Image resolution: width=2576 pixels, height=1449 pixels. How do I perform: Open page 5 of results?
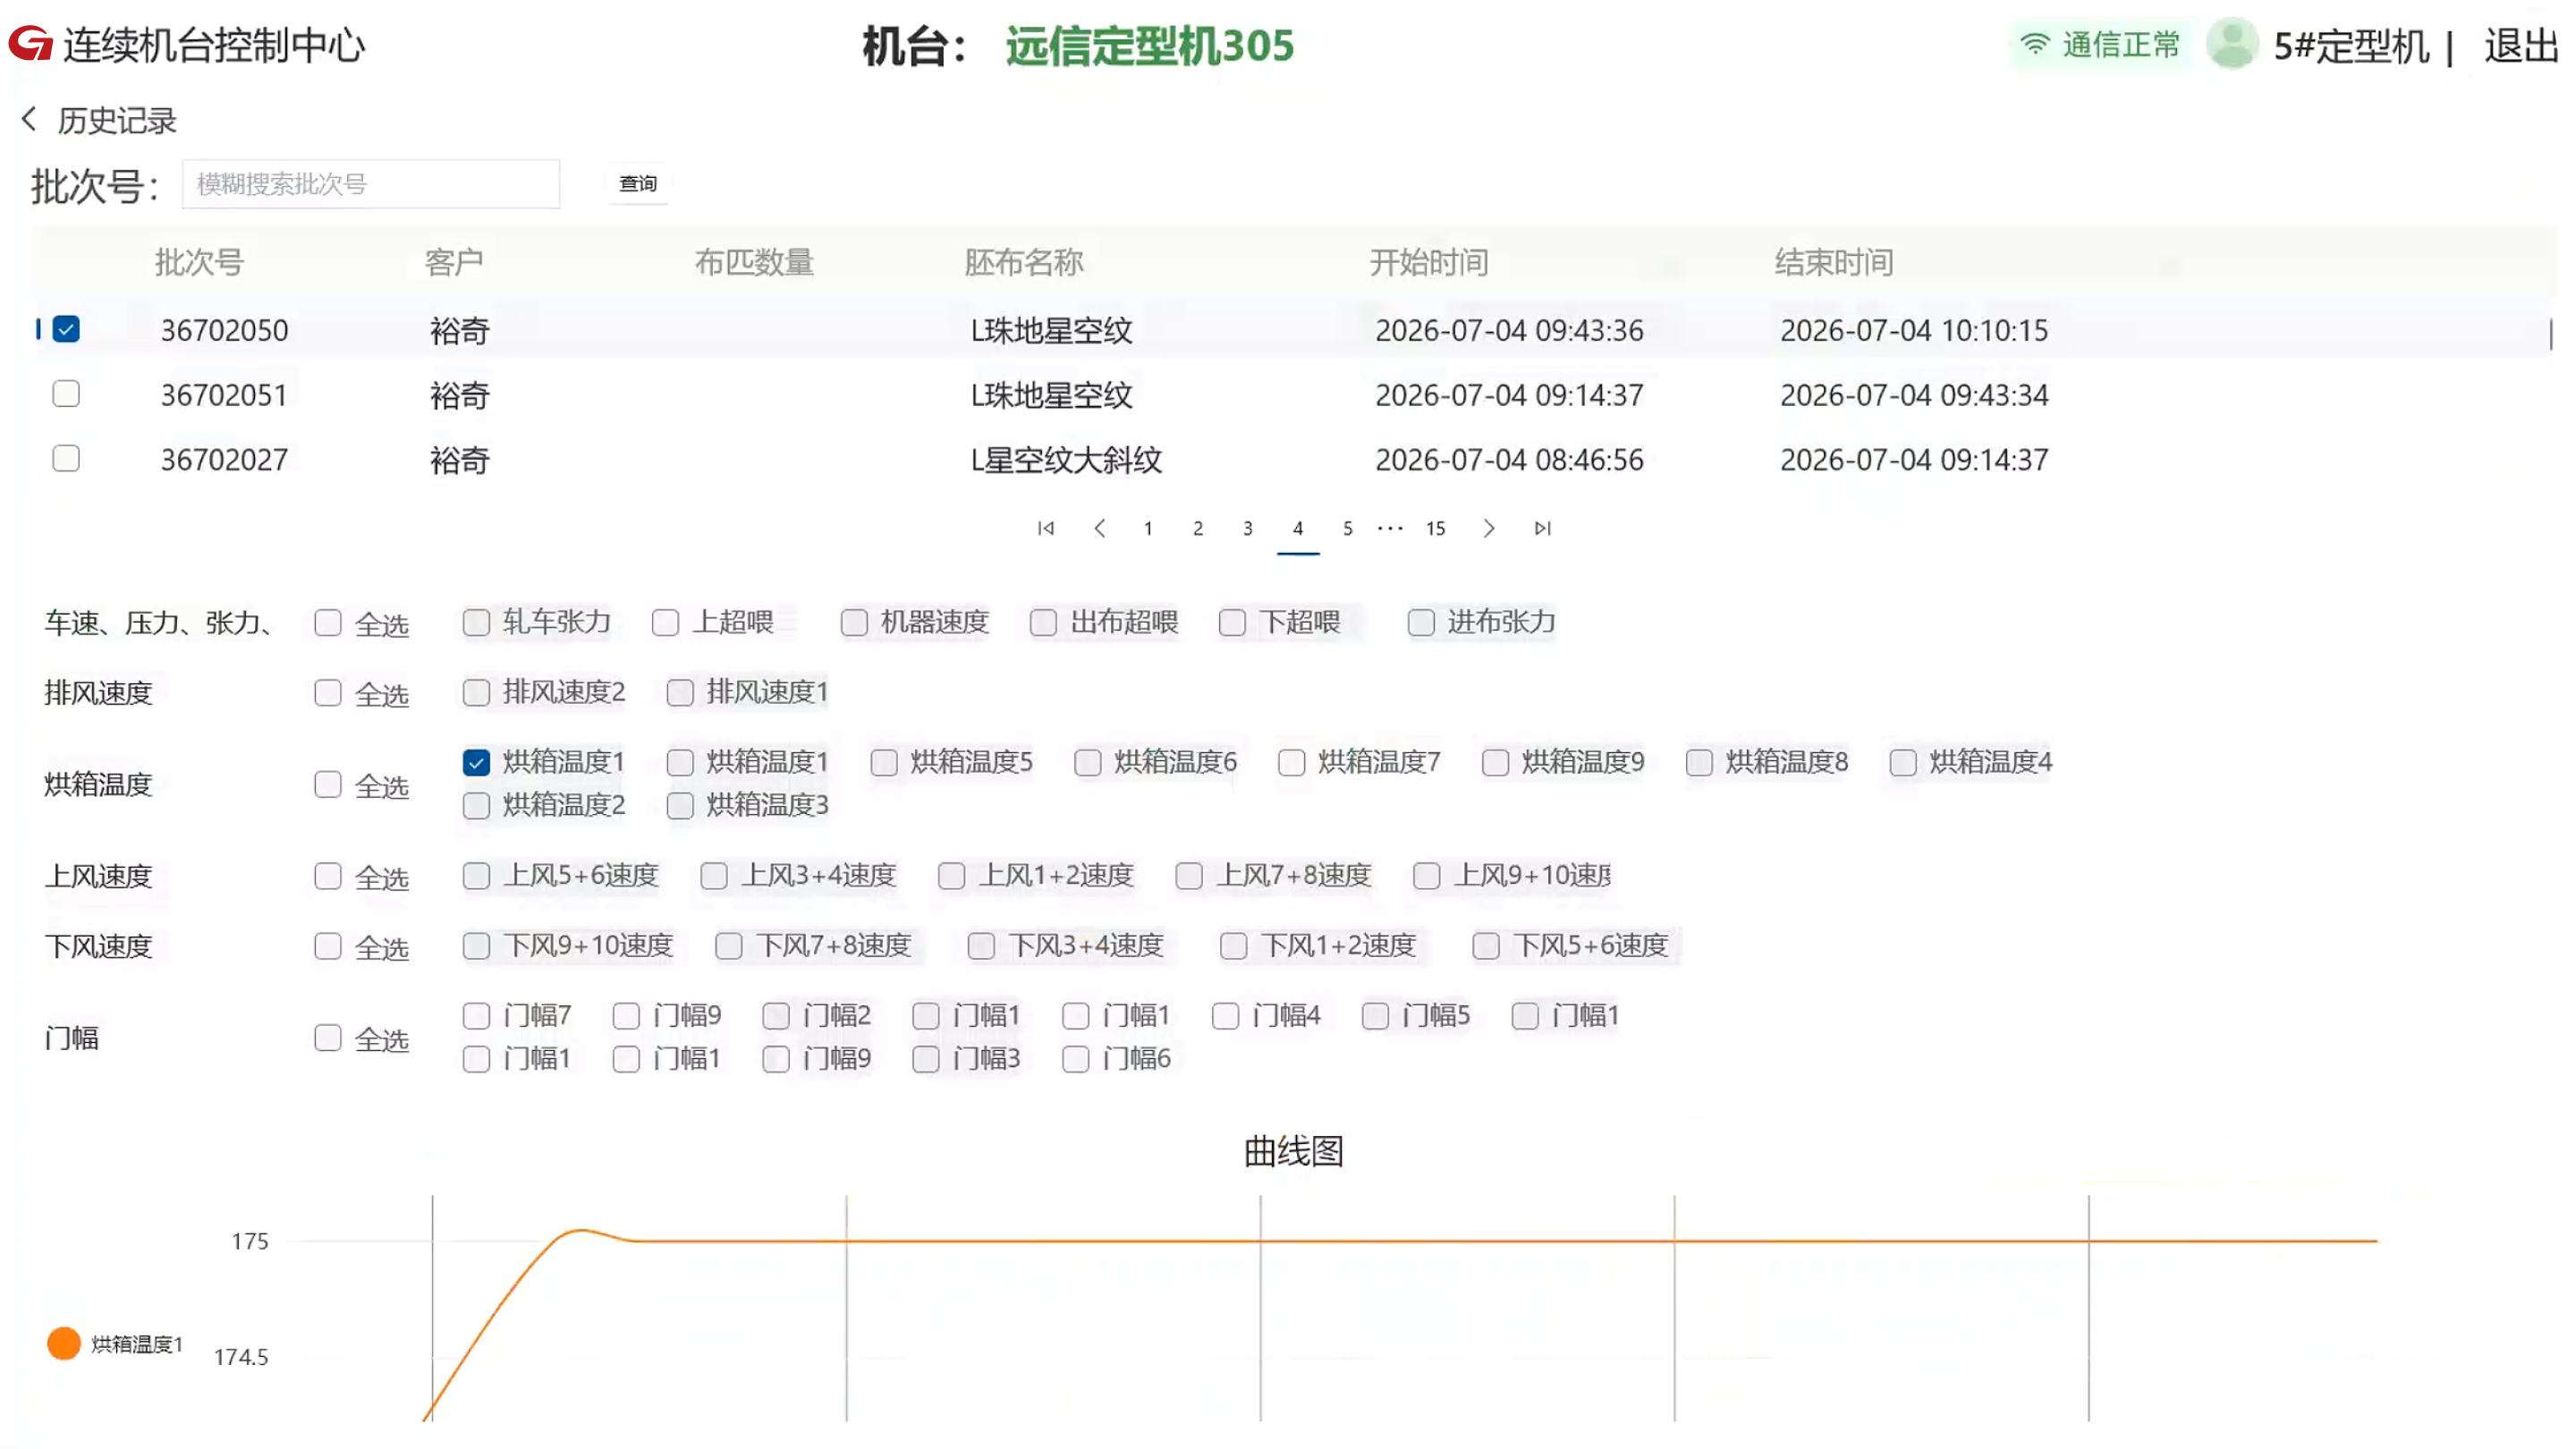1348,528
